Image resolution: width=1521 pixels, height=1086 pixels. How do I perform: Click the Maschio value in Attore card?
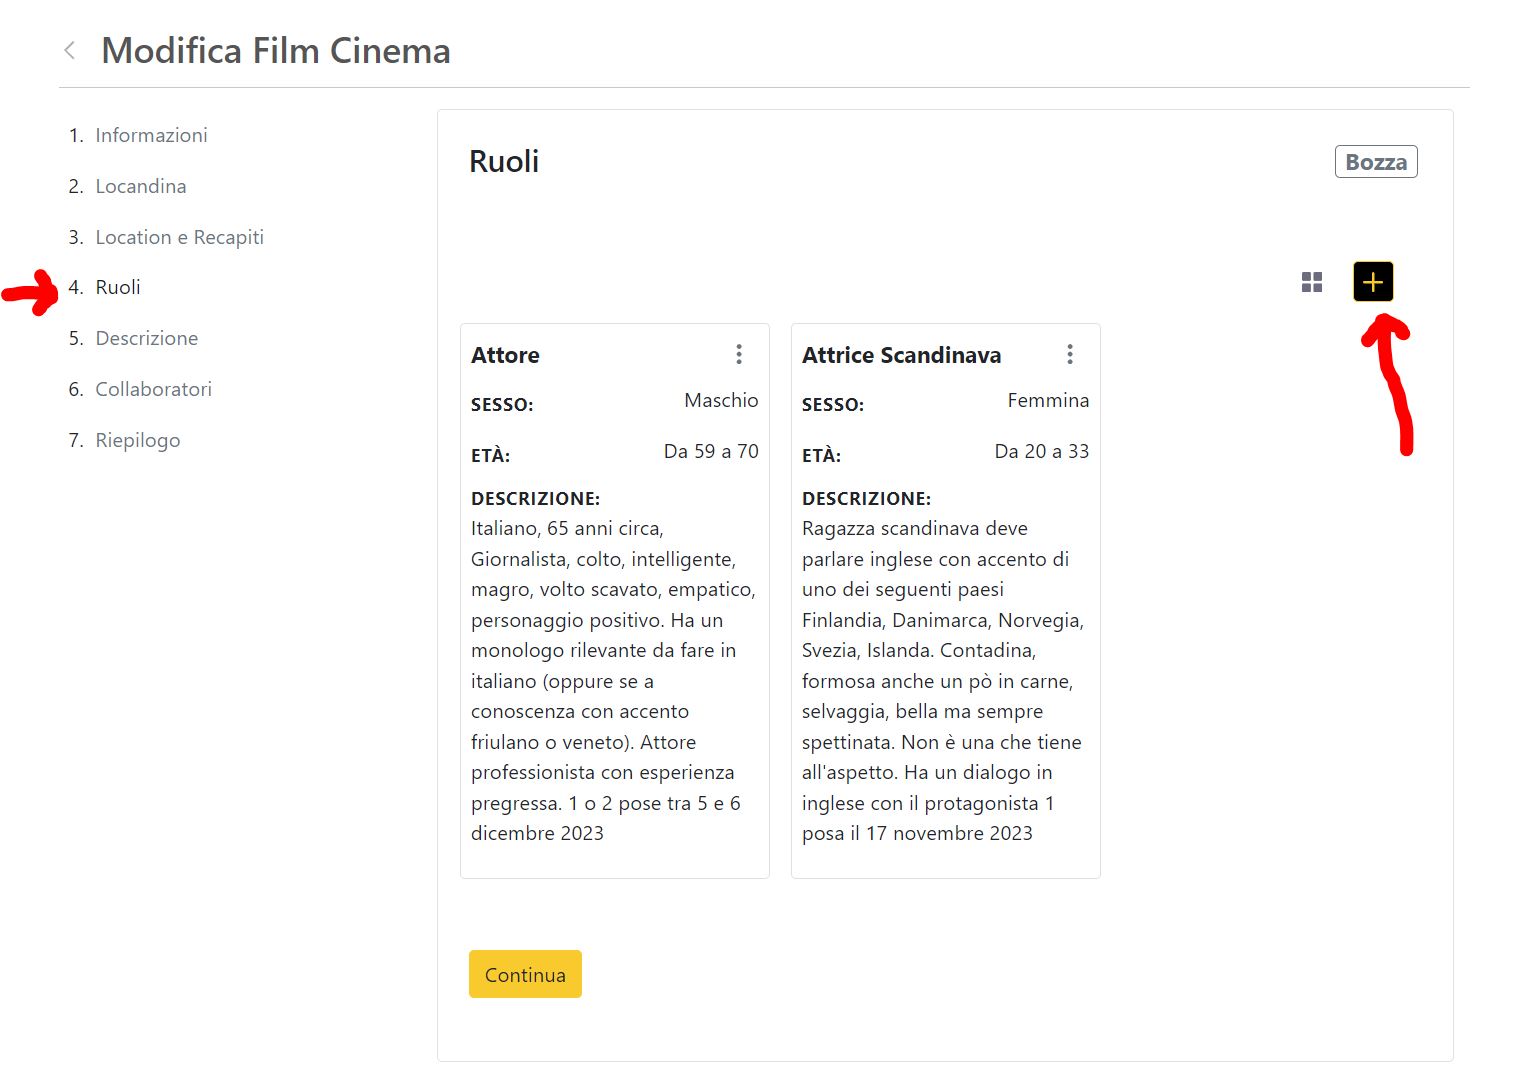tap(721, 400)
